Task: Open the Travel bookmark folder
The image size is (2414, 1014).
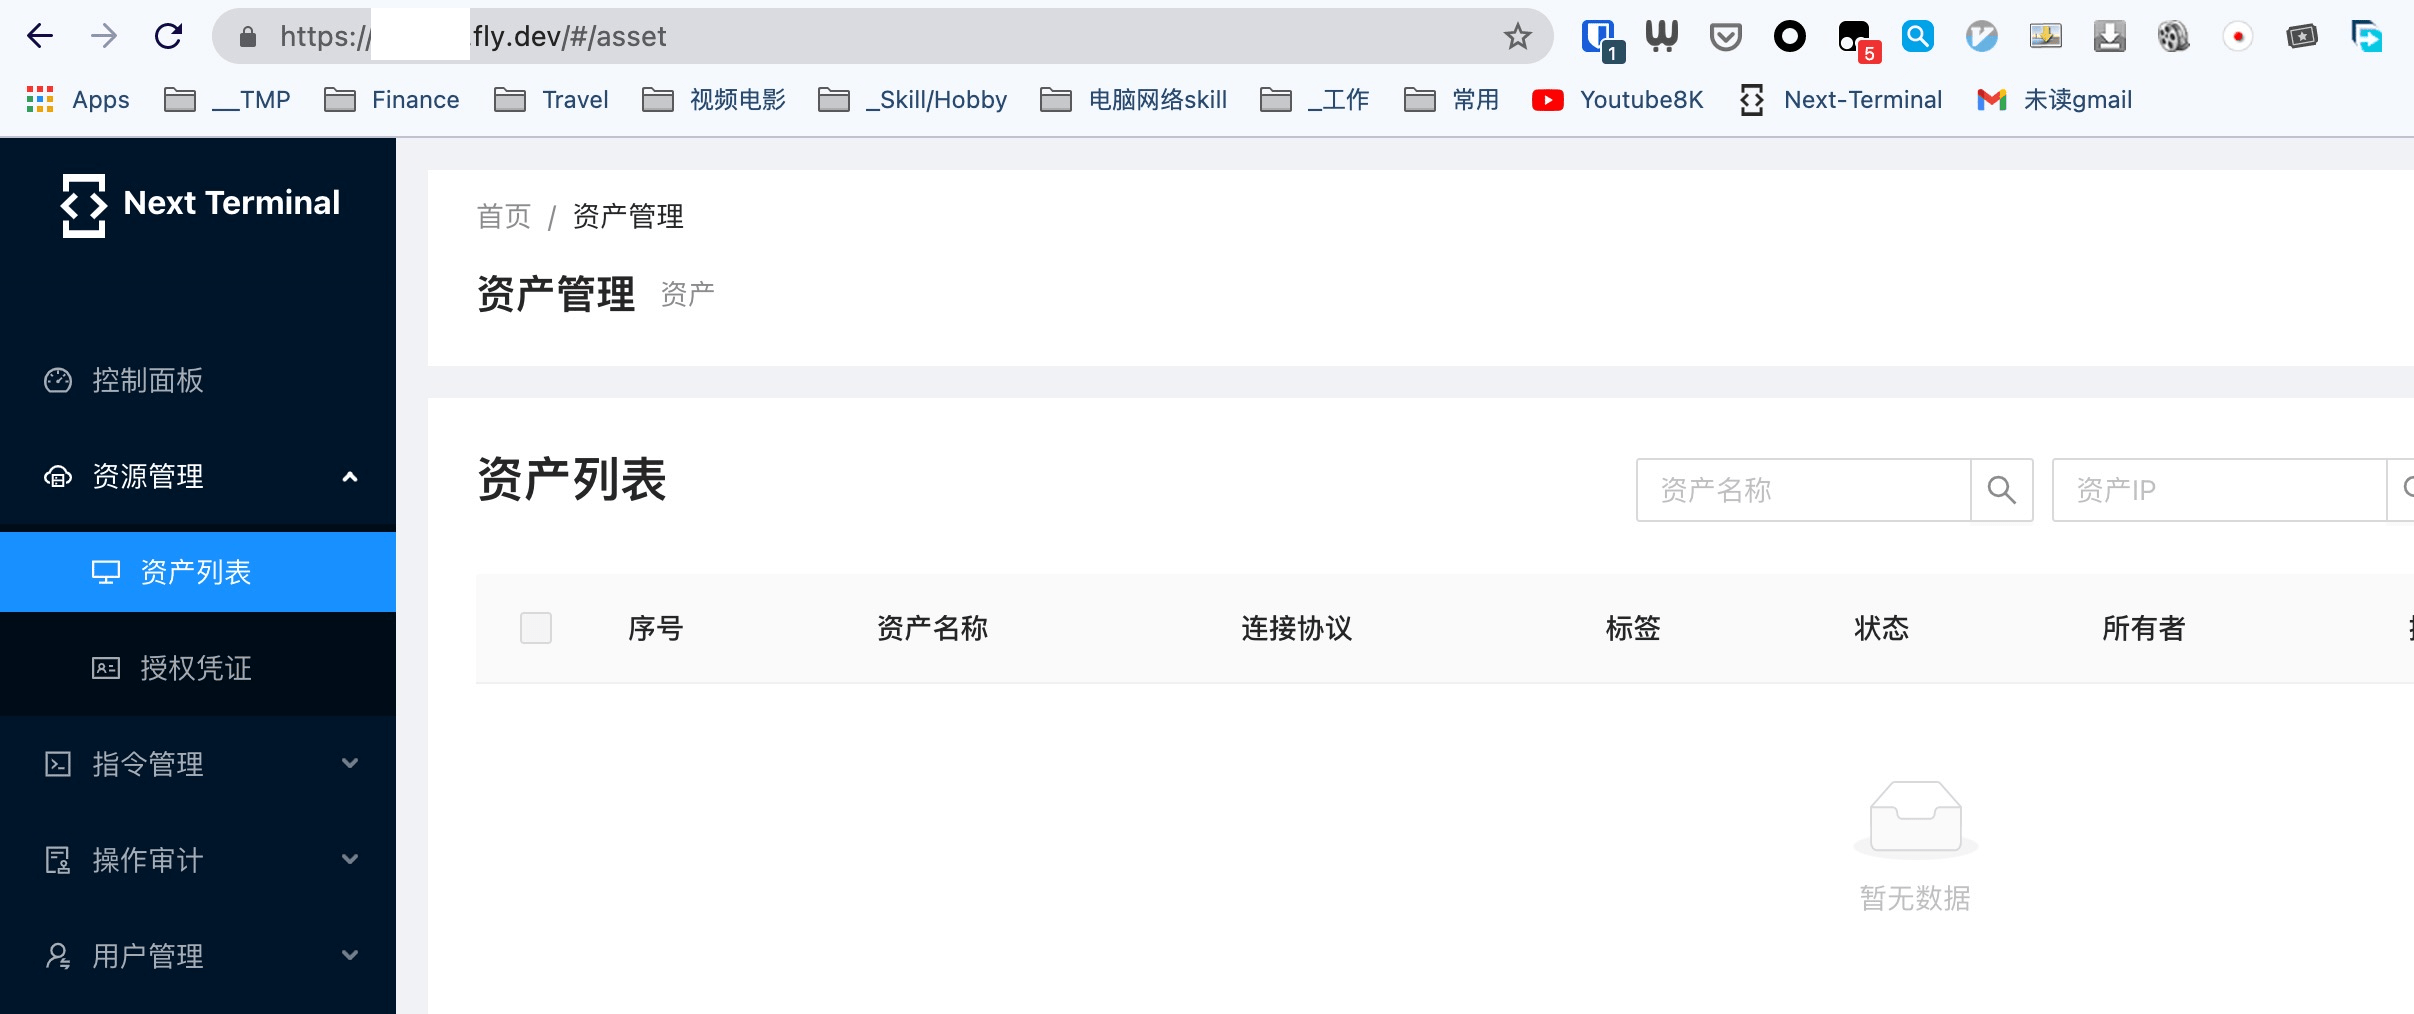Action: [552, 99]
